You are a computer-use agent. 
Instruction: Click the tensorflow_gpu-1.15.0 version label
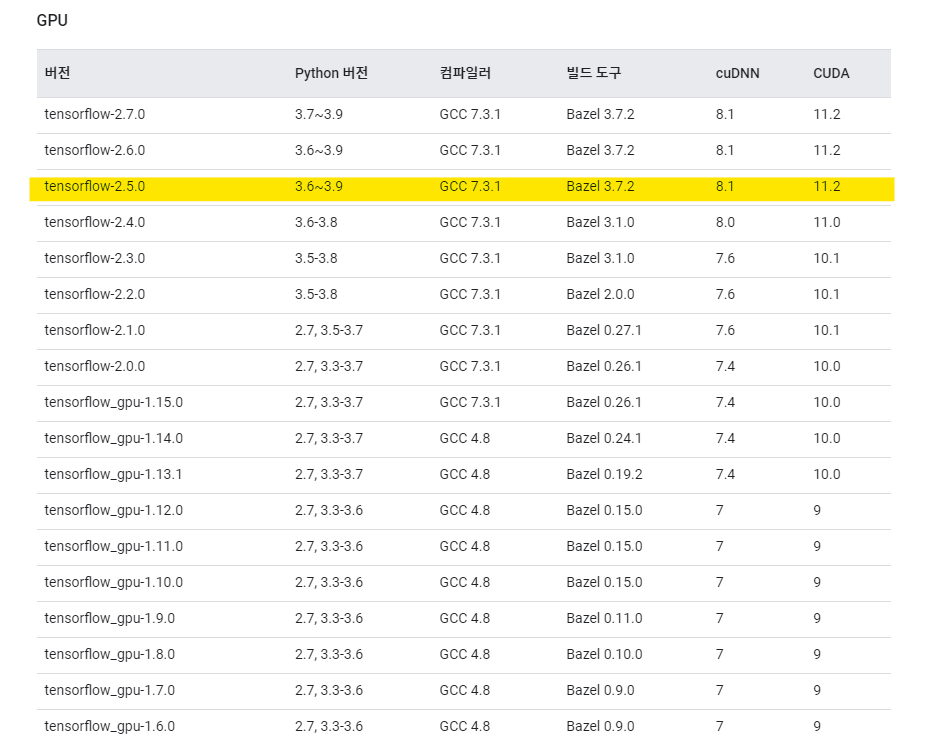[109, 402]
